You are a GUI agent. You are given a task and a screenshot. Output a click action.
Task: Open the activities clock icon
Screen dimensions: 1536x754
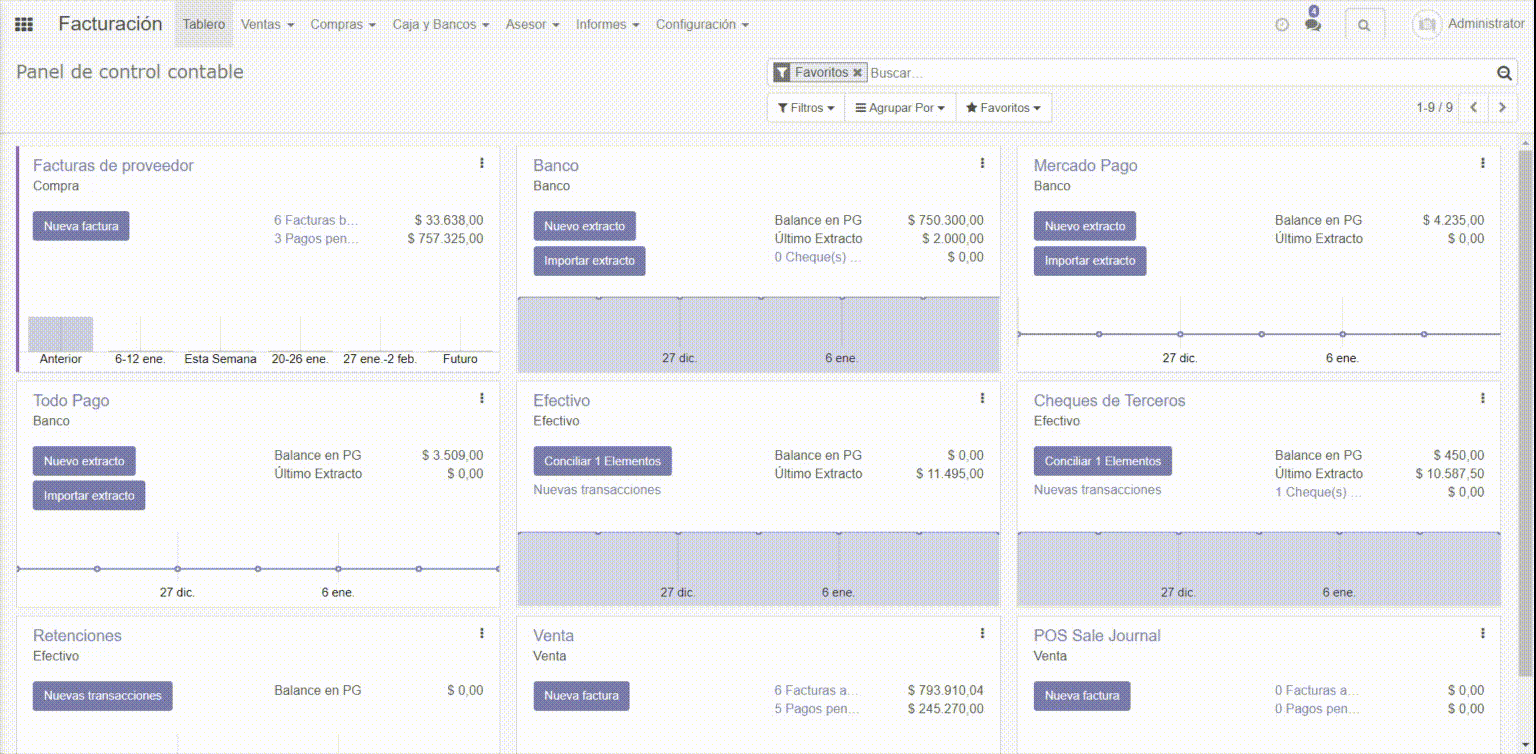click(x=1282, y=25)
